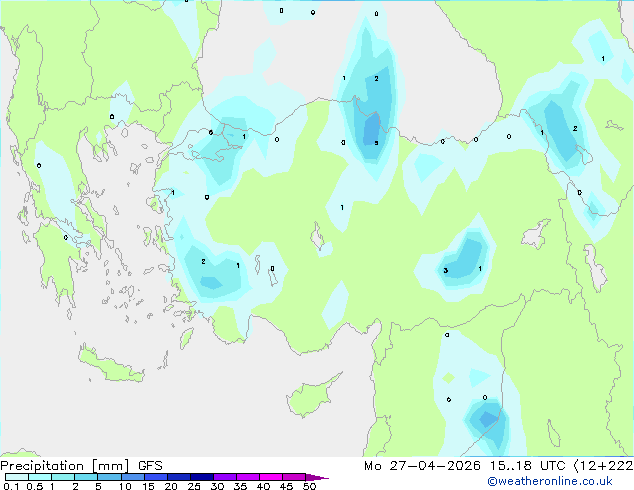This screenshot has height=490, width=634.
Task: Select the 35–40 mm legend color swatch
Action: [x=247, y=477]
